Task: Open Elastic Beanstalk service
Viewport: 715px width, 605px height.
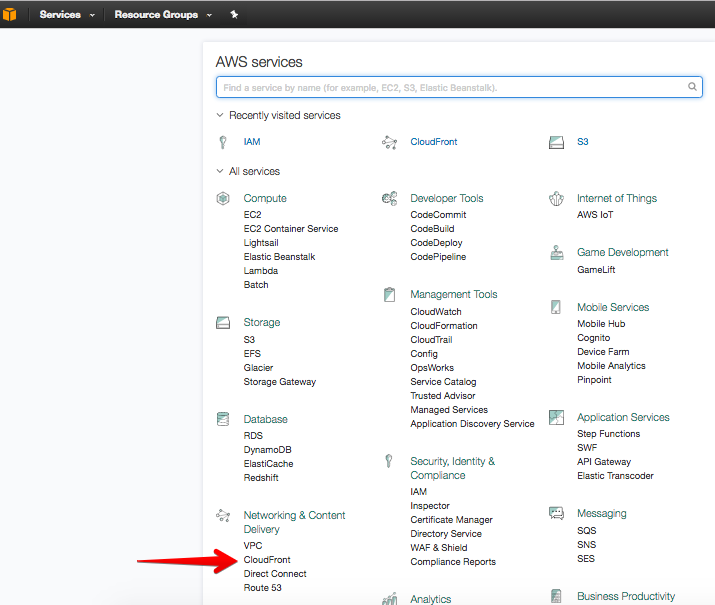Action: click(x=279, y=257)
